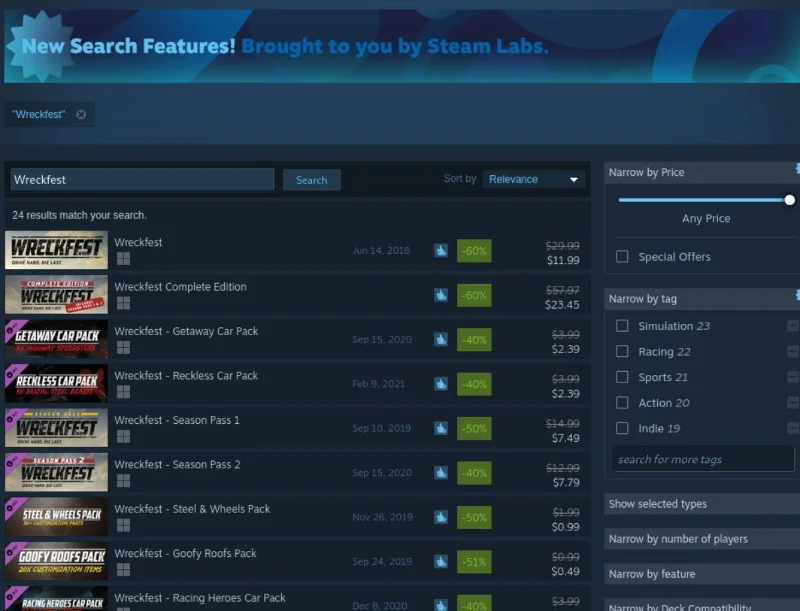
Task: Check the Simulation tag filter
Action: pos(622,325)
